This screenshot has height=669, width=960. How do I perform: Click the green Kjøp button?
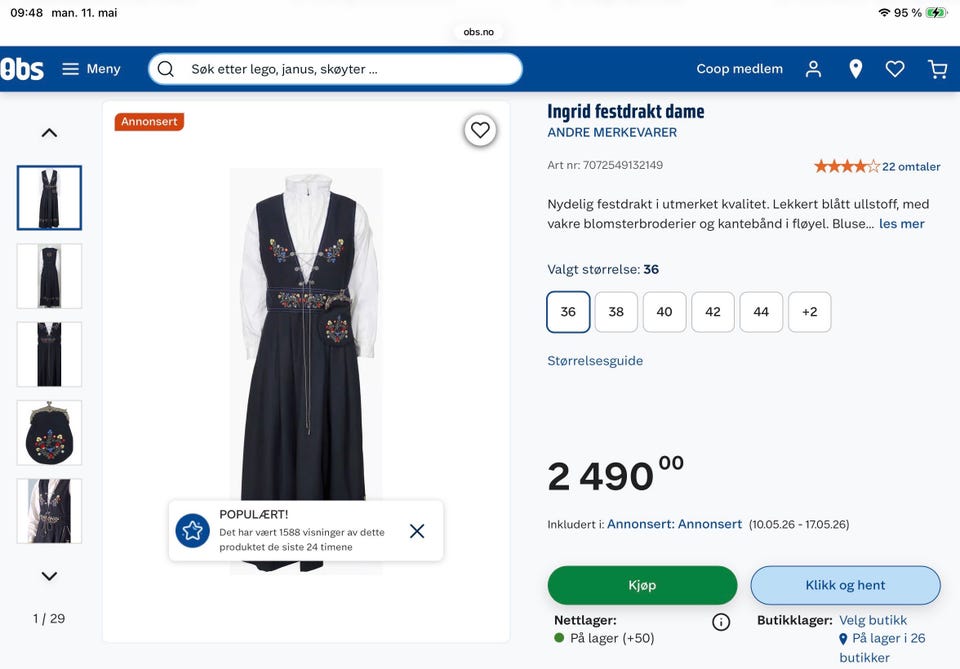tap(642, 585)
